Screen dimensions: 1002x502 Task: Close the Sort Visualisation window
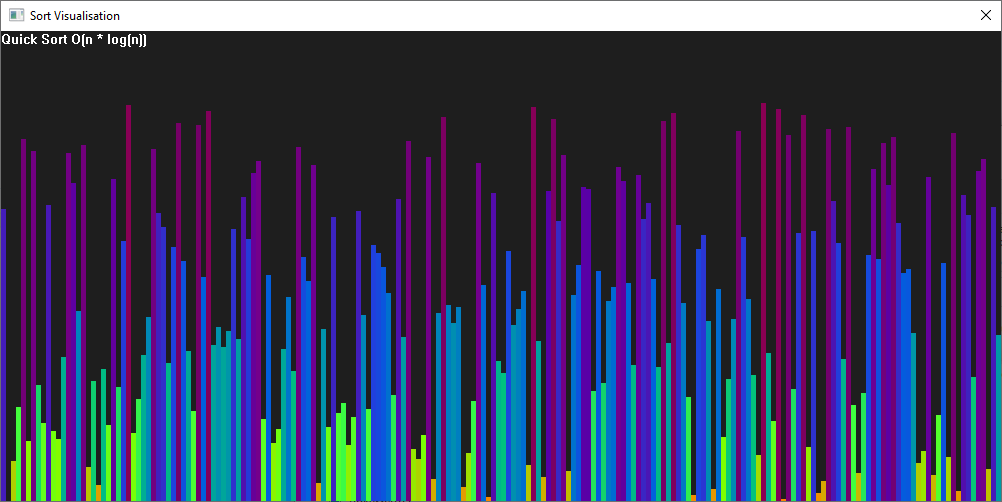[984, 16]
